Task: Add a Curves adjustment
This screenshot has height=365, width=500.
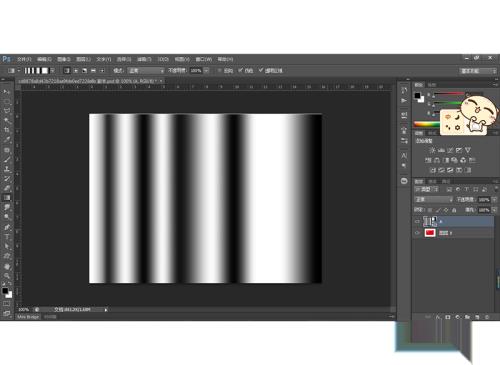Action: (x=450, y=150)
